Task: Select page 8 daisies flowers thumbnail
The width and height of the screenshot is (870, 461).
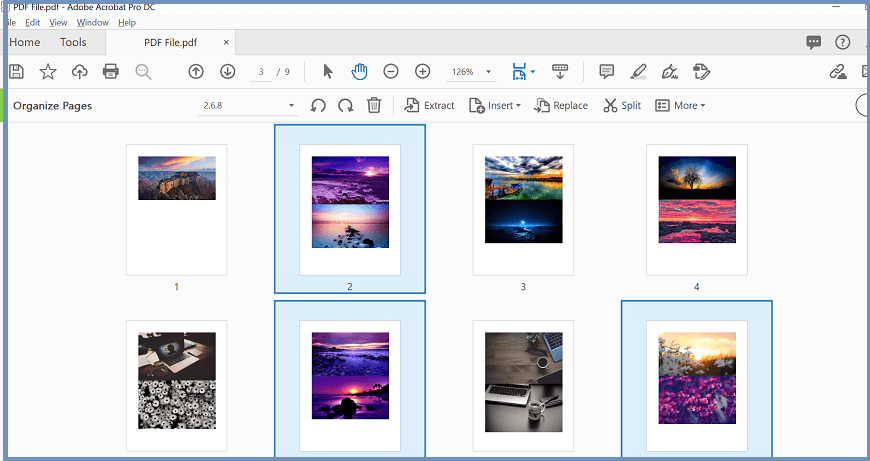Action: click(x=697, y=386)
